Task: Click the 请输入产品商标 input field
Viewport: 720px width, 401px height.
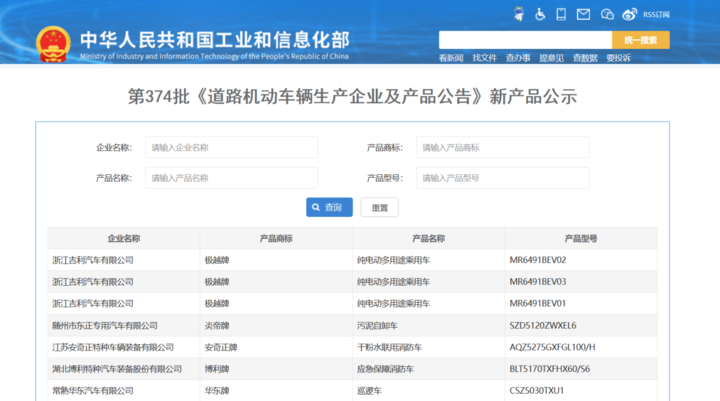Action: point(502,147)
